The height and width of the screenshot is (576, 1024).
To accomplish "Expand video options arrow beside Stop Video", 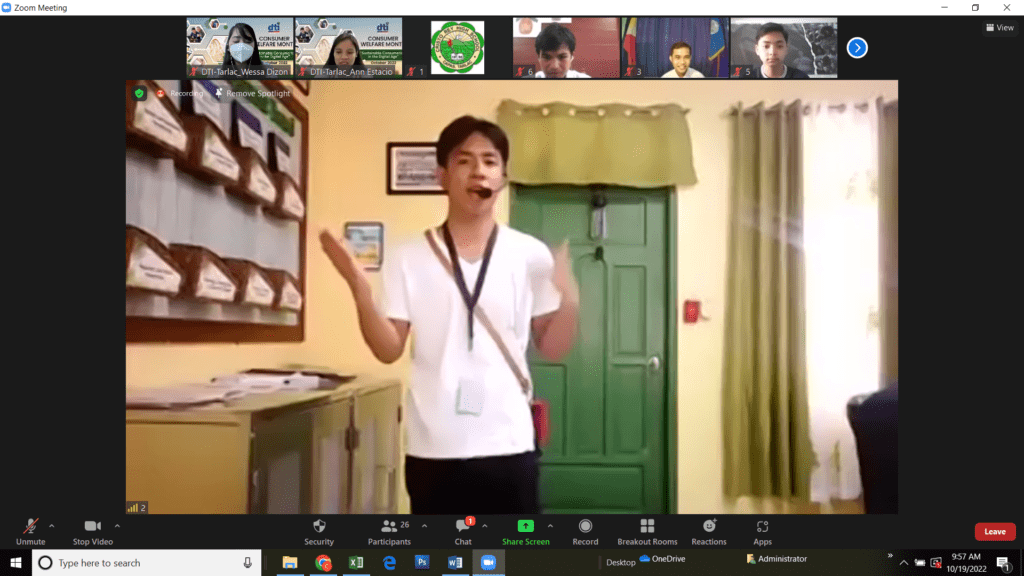I will tap(117, 525).
